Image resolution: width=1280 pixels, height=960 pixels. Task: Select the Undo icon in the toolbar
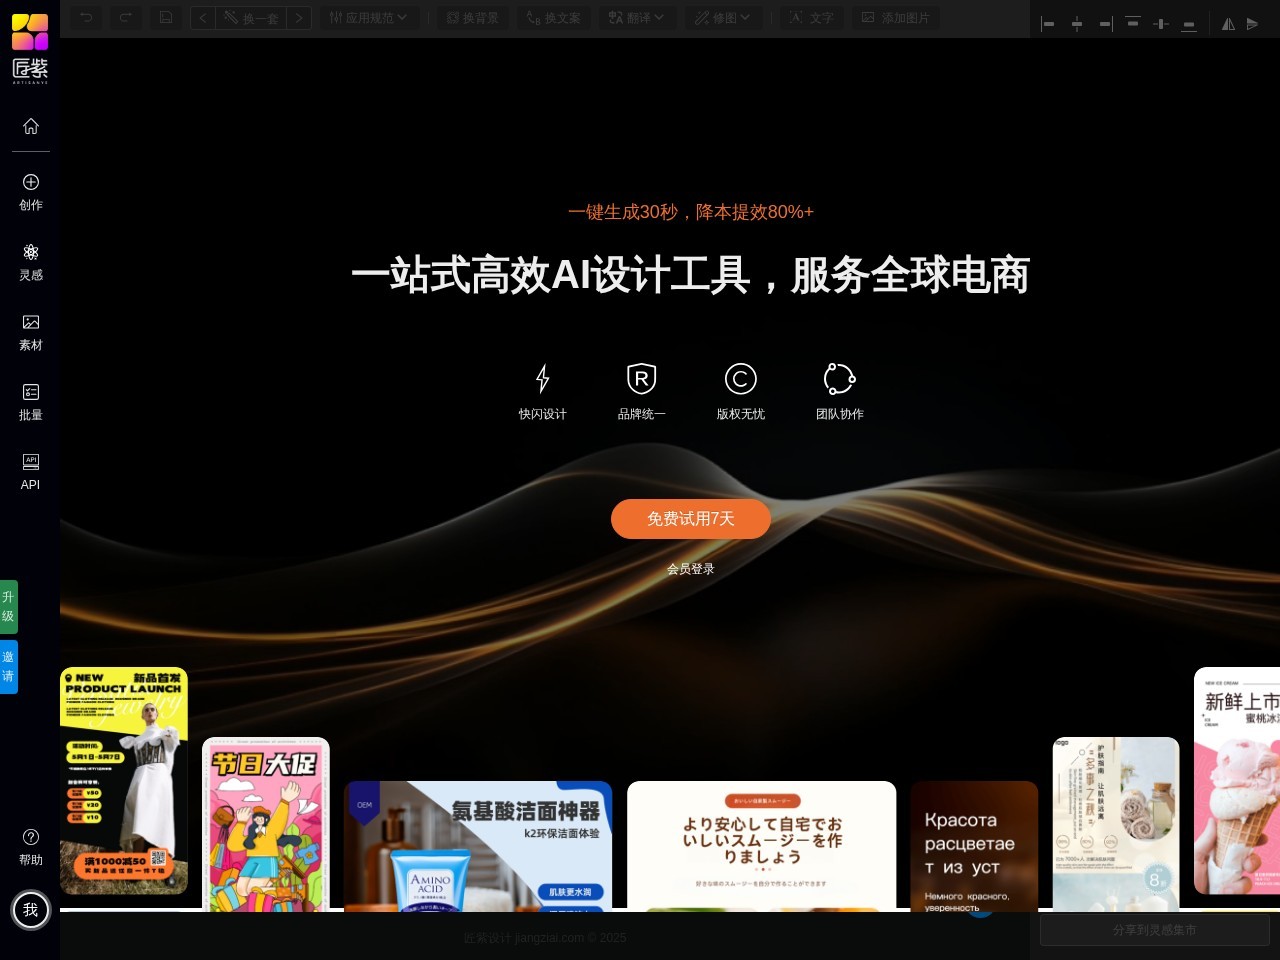click(x=84, y=17)
